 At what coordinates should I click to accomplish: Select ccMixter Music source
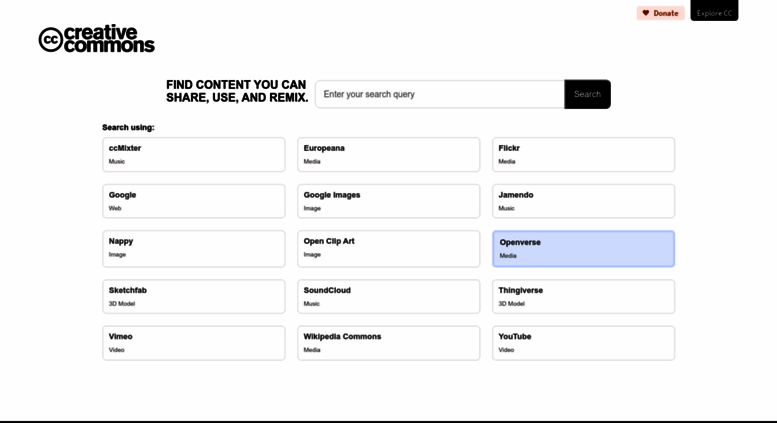pyautogui.click(x=194, y=155)
